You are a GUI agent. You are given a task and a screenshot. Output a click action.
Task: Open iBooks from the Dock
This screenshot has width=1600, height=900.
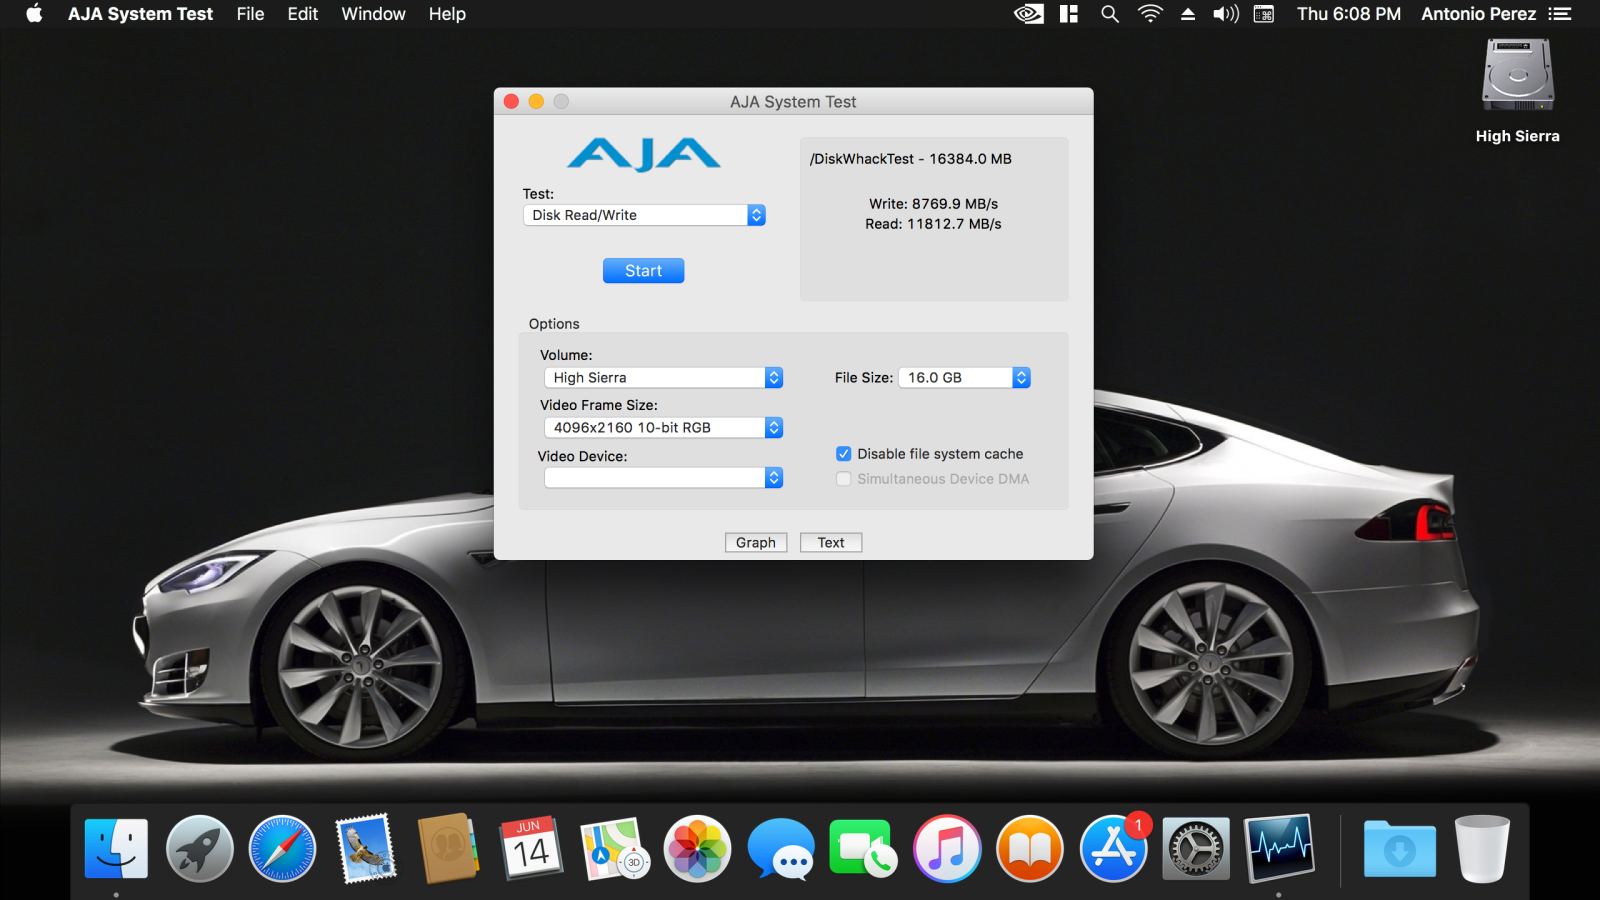pyautogui.click(x=1030, y=849)
